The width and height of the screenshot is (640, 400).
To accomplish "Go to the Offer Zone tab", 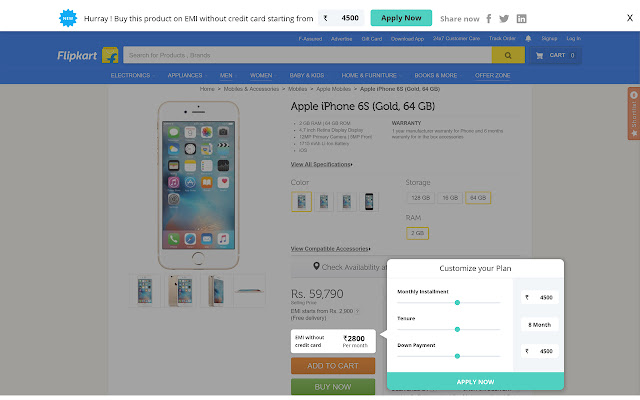I will (492, 75).
